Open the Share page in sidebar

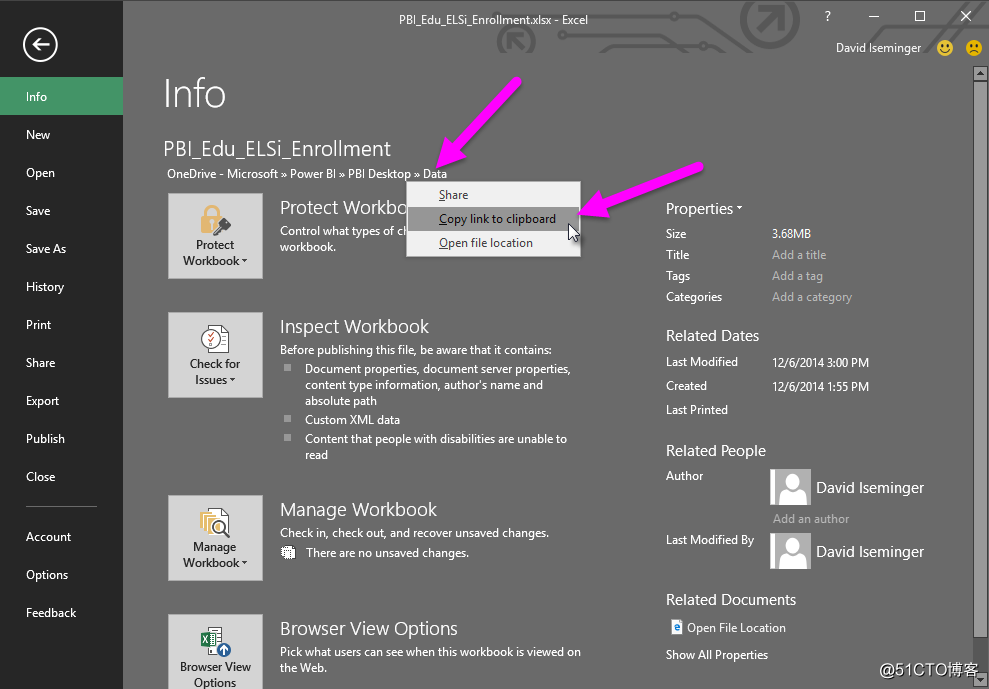[x=61, y=363]
